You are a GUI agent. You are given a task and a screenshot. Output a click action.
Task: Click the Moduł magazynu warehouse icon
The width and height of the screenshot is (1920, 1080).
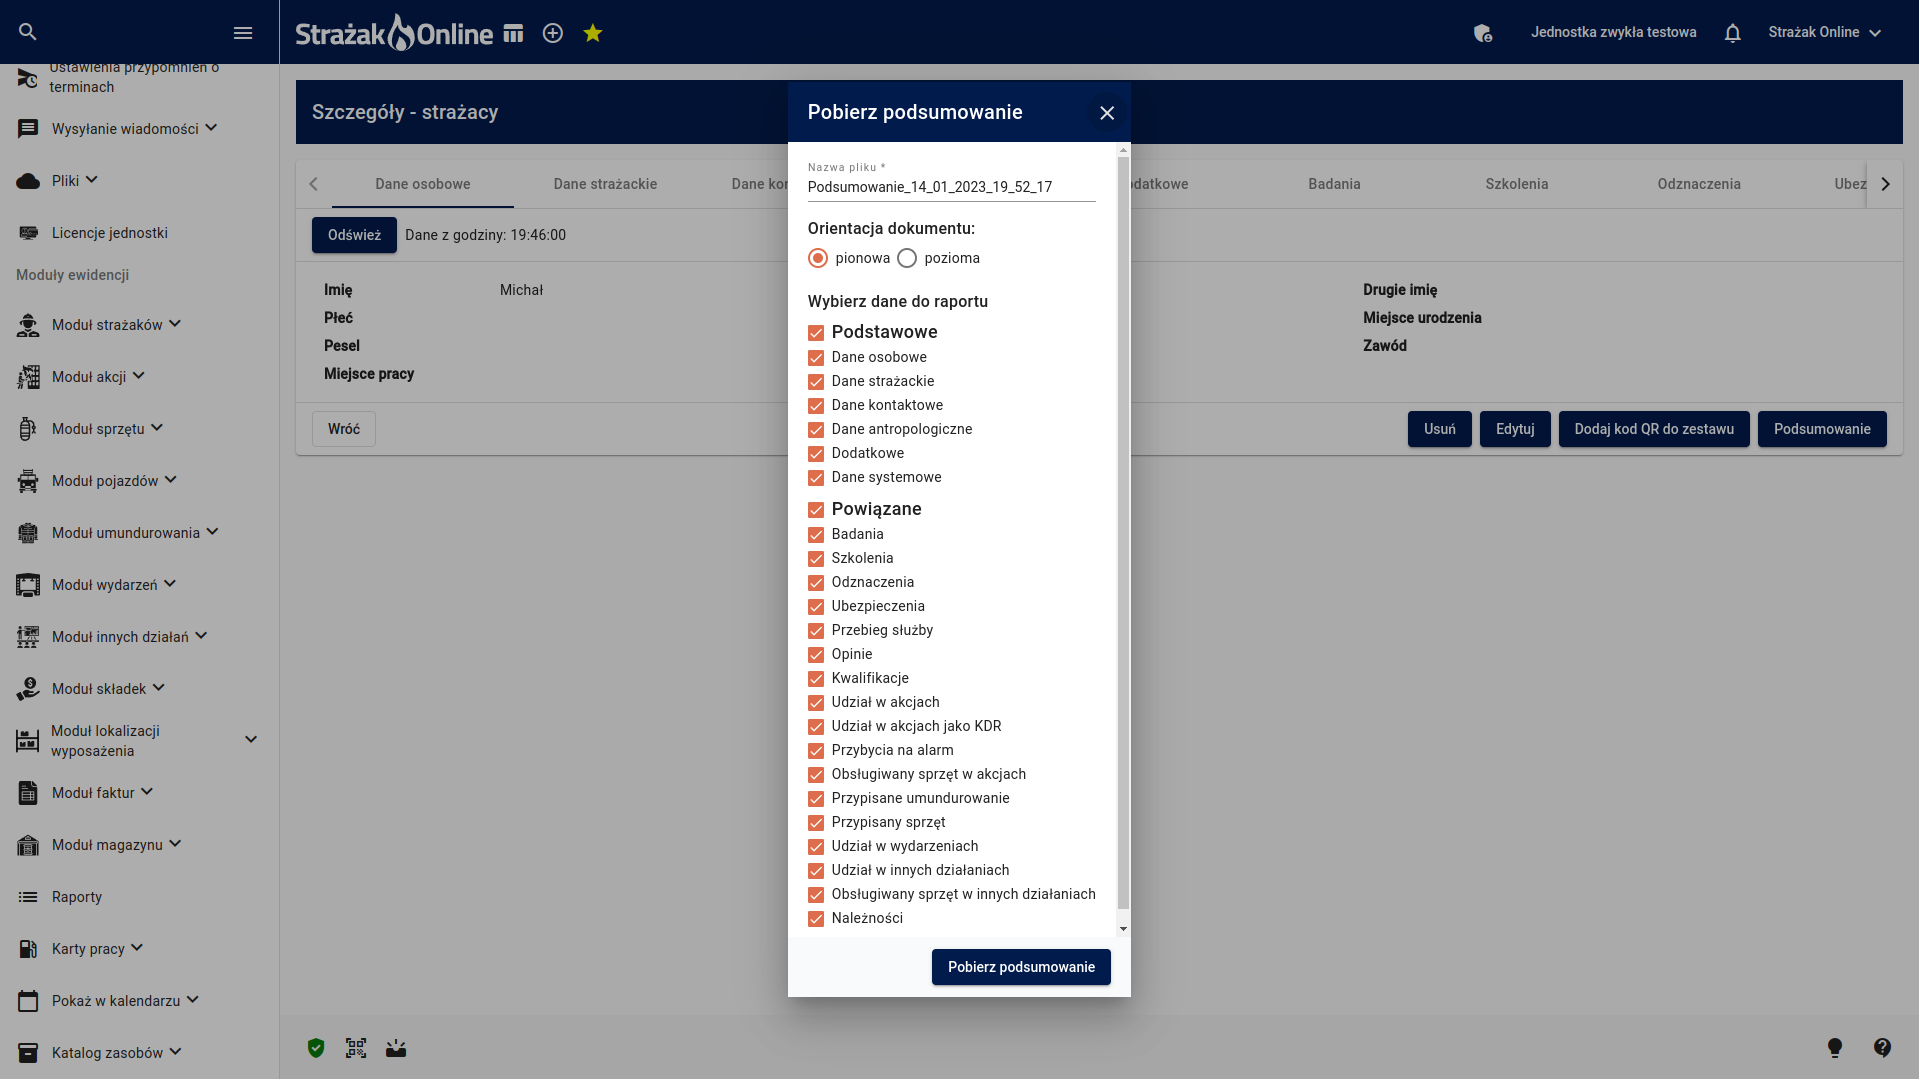[x=28, y=845]
